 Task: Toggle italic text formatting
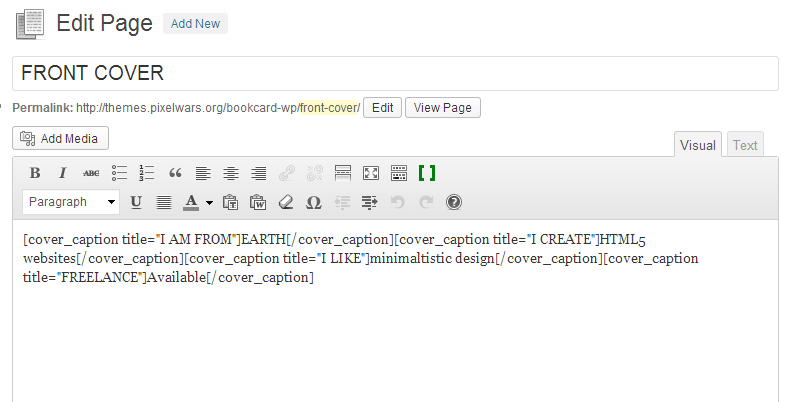click(63, 173)
